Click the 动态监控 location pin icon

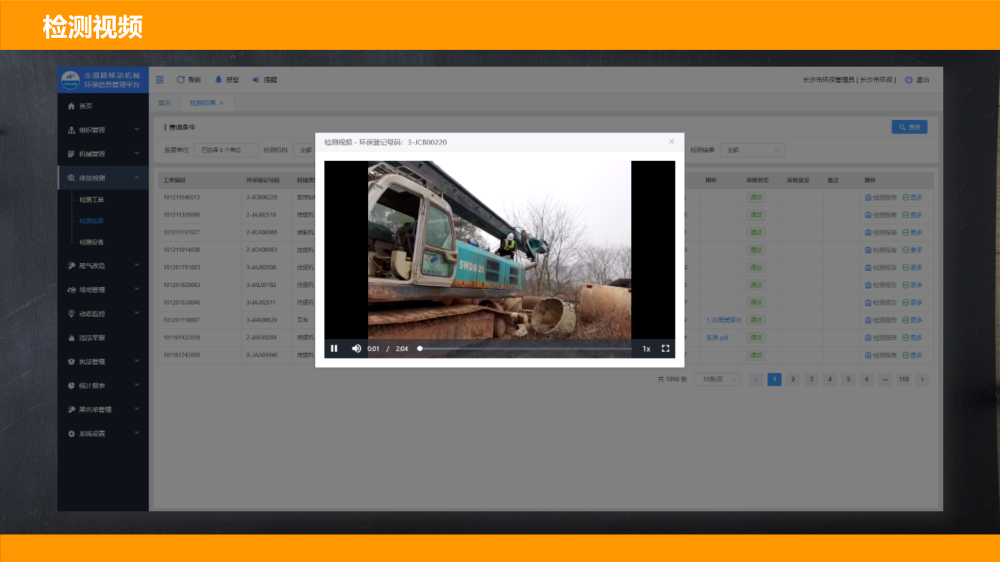click(x=71, y=314)
